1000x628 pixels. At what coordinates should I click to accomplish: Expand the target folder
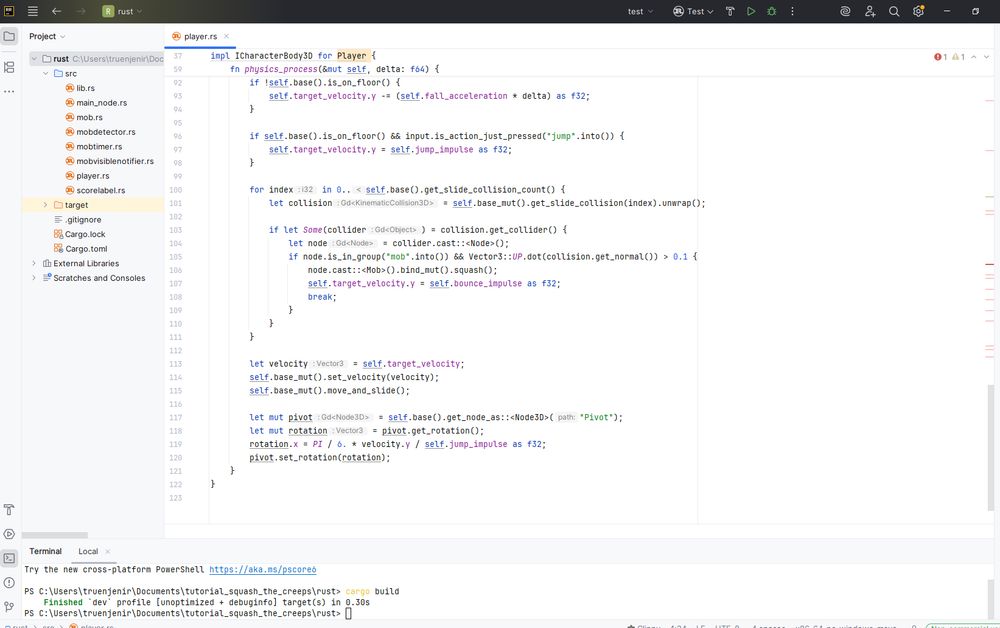45,205
